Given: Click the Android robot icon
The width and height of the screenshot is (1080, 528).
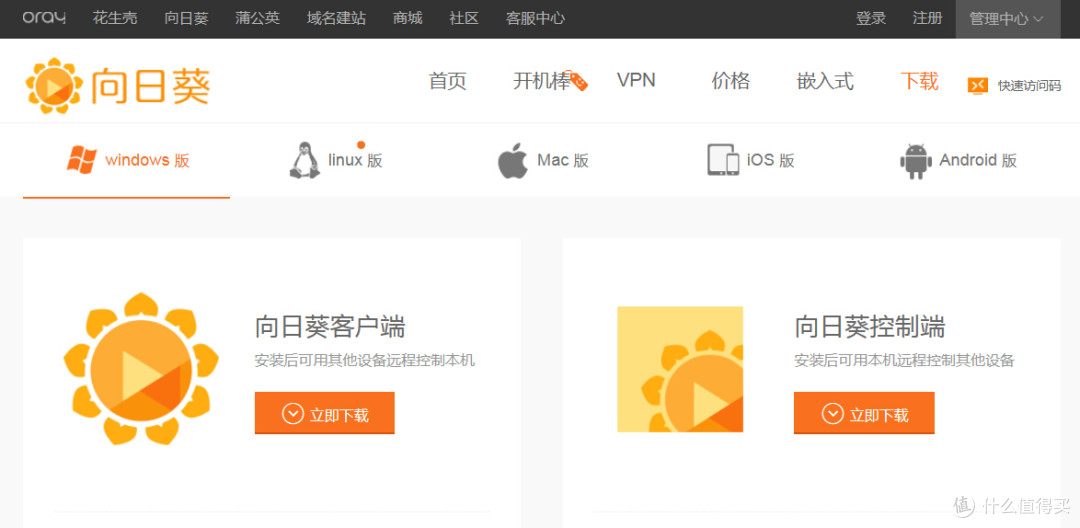Looking at the screenshot, I should pos(915,161).
